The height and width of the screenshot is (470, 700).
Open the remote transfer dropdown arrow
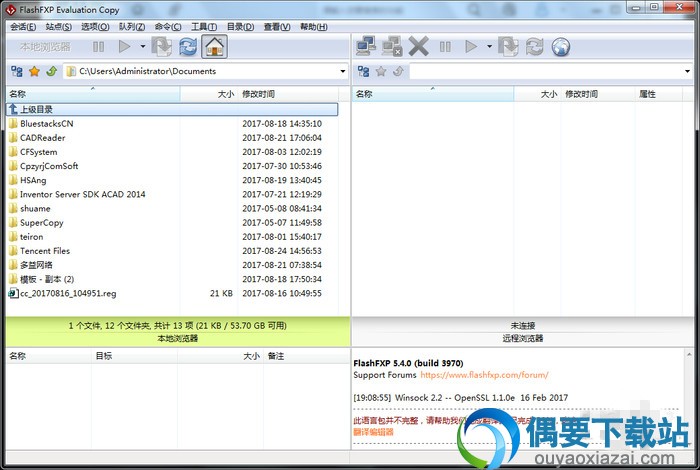489,46
